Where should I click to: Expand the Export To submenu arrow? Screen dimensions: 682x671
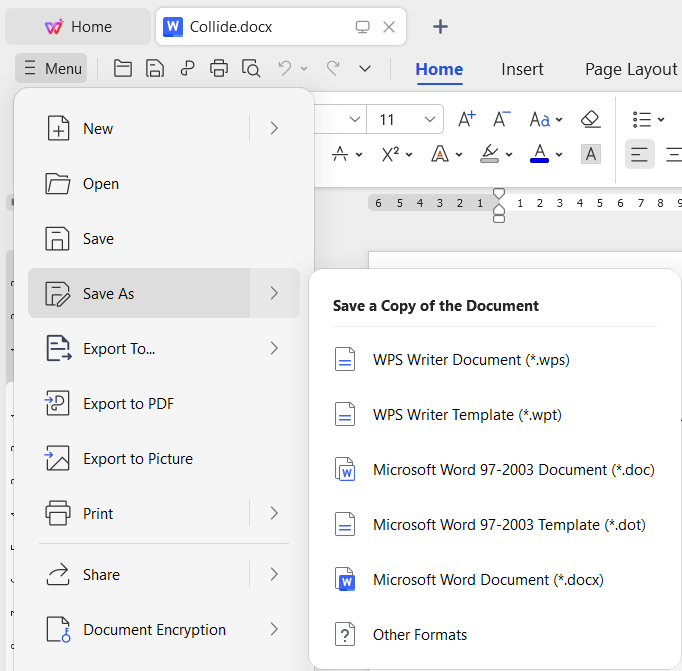[x=274, y=348]
